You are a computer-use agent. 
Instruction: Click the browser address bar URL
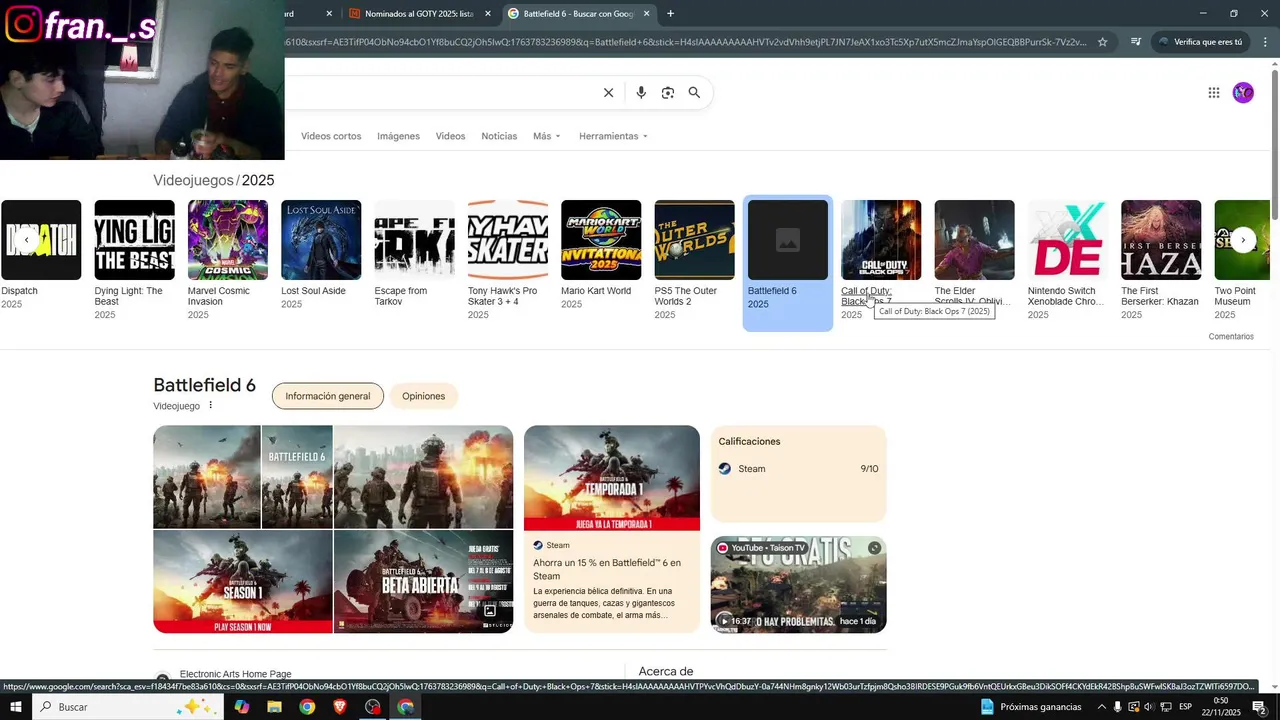point(685,42)
